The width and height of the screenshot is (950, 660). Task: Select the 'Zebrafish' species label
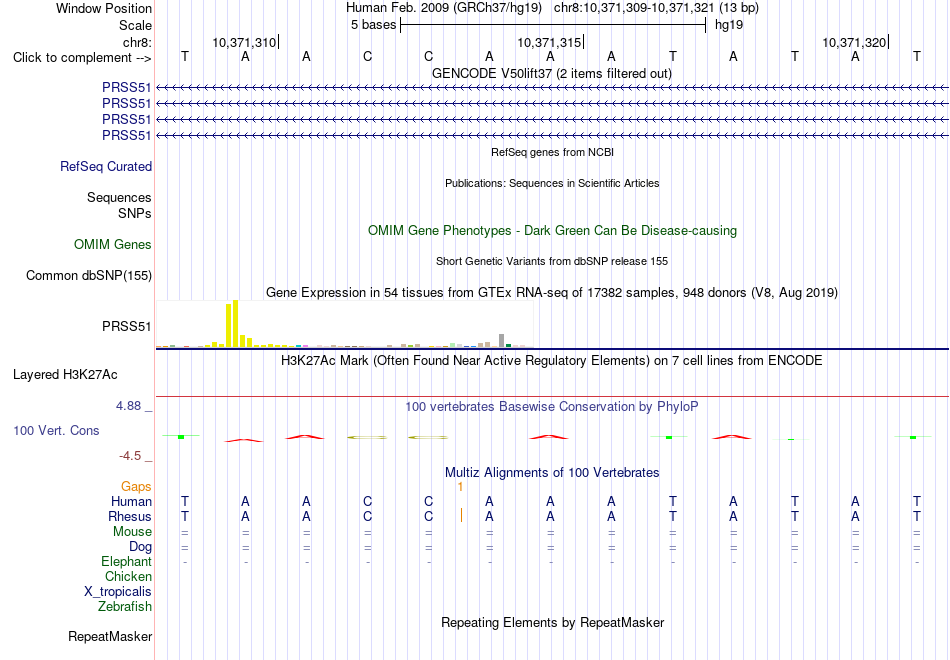pos(125,607)
